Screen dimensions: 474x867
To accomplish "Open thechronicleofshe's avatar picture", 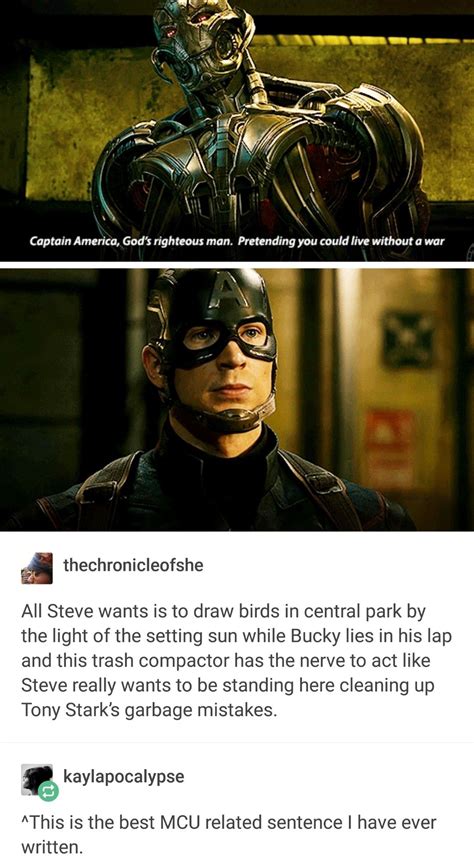I will point(37,568).
